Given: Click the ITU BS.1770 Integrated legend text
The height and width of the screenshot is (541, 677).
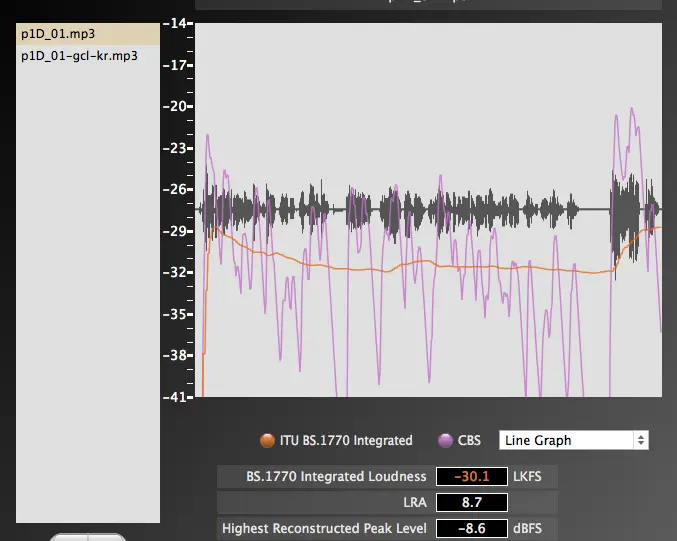Looking at the screenshot, I should 347,440.
